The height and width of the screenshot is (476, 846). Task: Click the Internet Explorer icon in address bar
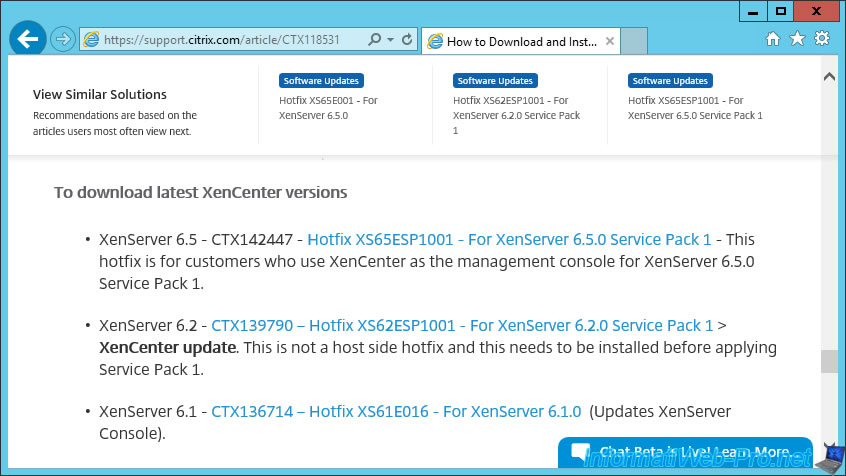pos(91,40)
